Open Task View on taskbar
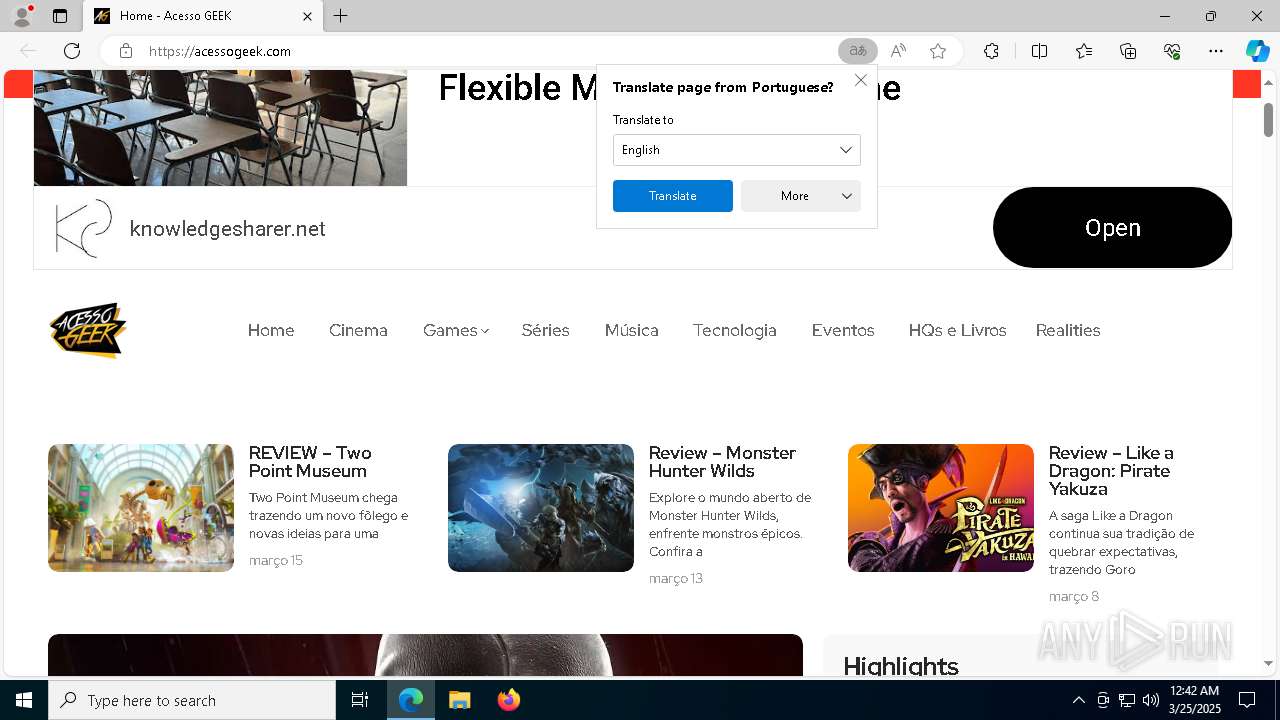 [360, 700]
